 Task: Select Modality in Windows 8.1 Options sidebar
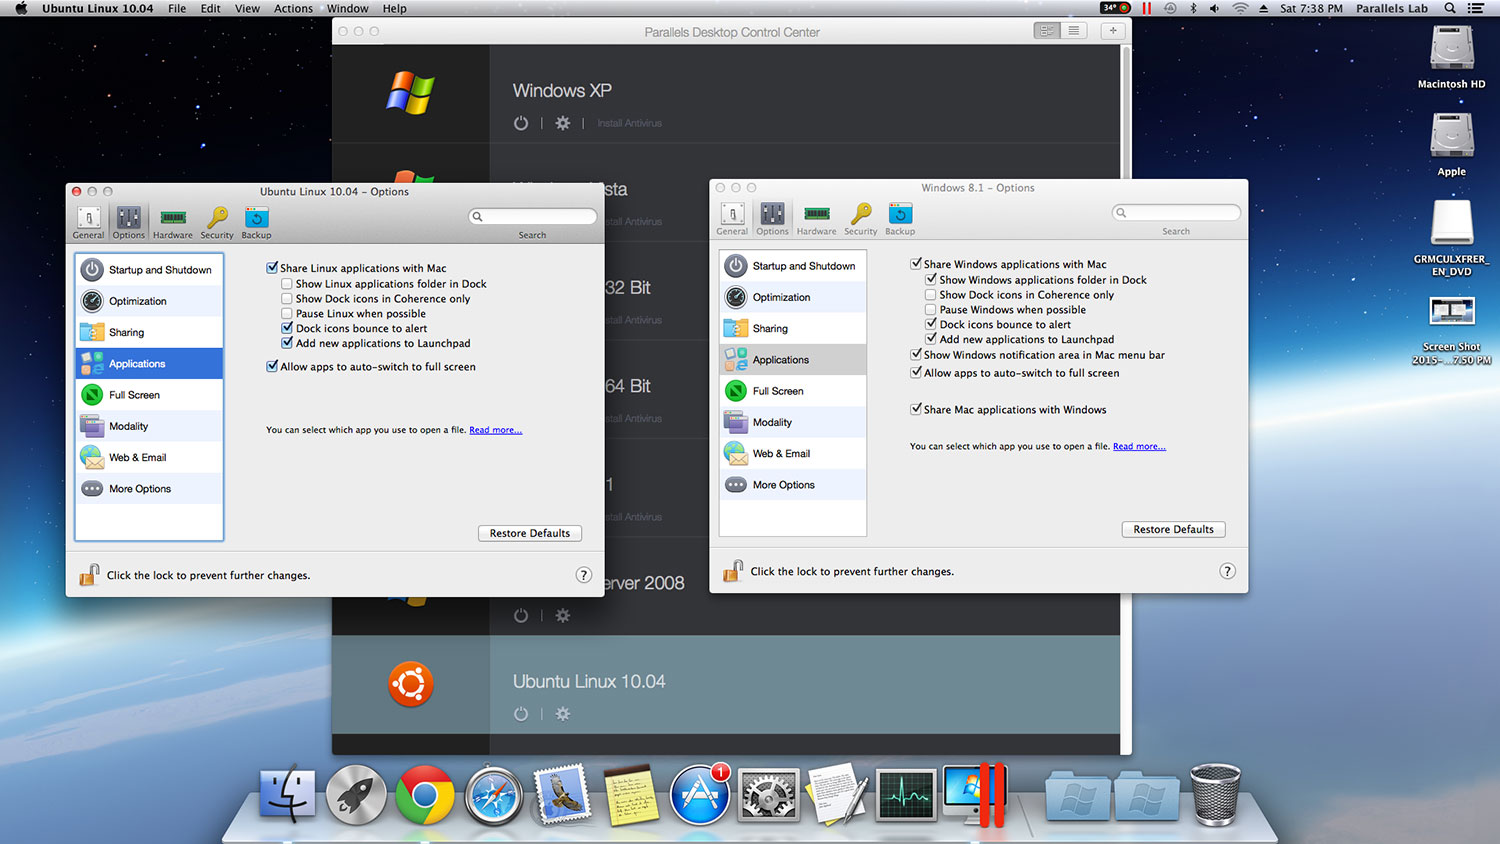[x=793, y=422]
